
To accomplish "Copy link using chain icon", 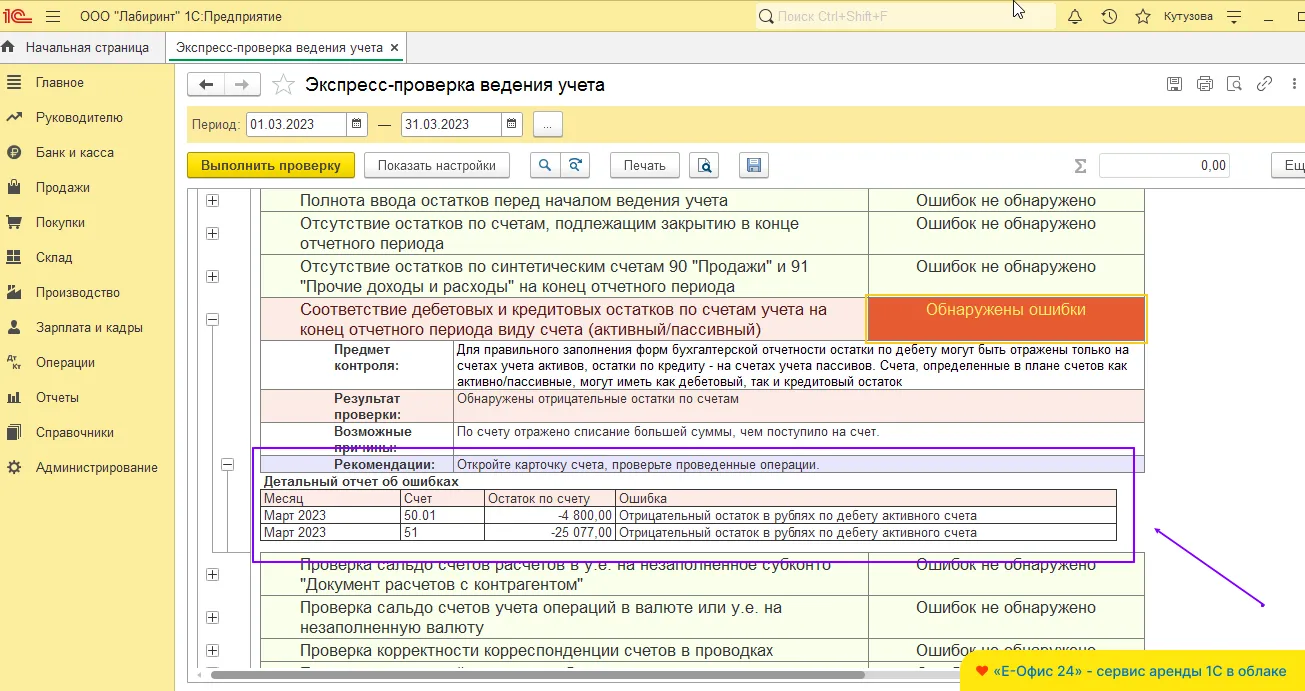I will point(1264,84).
